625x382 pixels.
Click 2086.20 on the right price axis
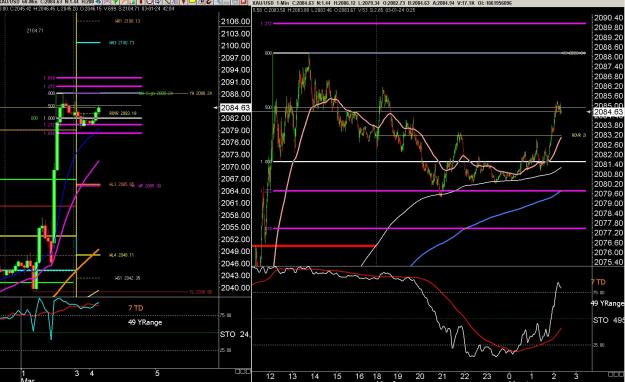[609, 86]
